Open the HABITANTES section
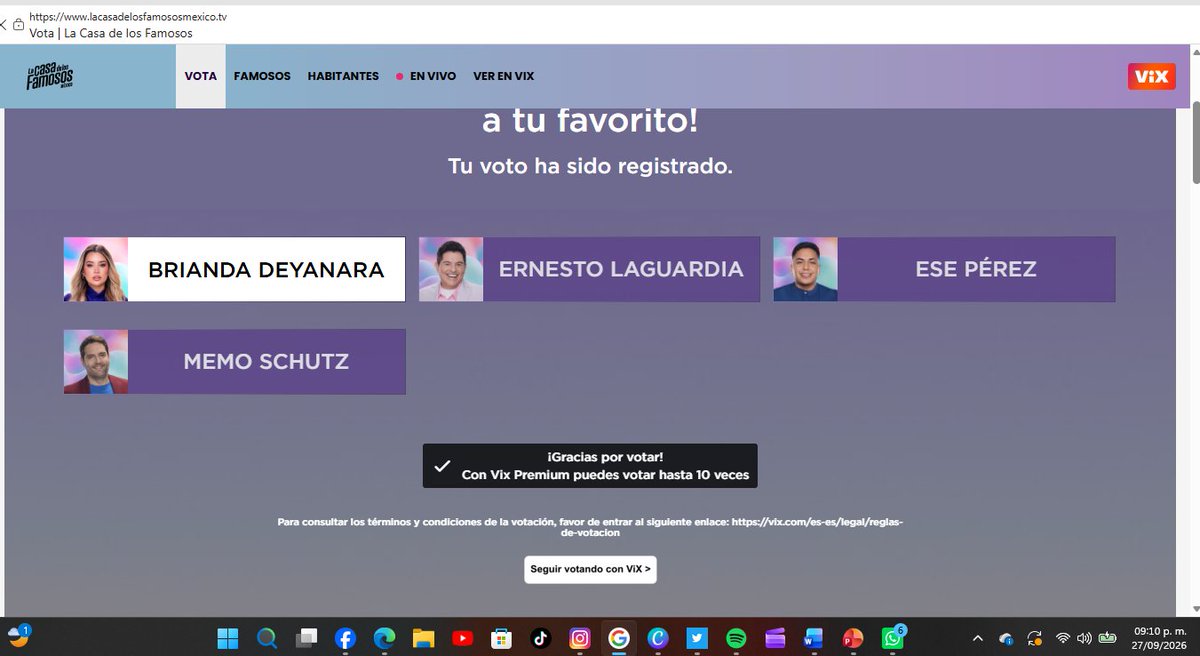 pos(343,76)
